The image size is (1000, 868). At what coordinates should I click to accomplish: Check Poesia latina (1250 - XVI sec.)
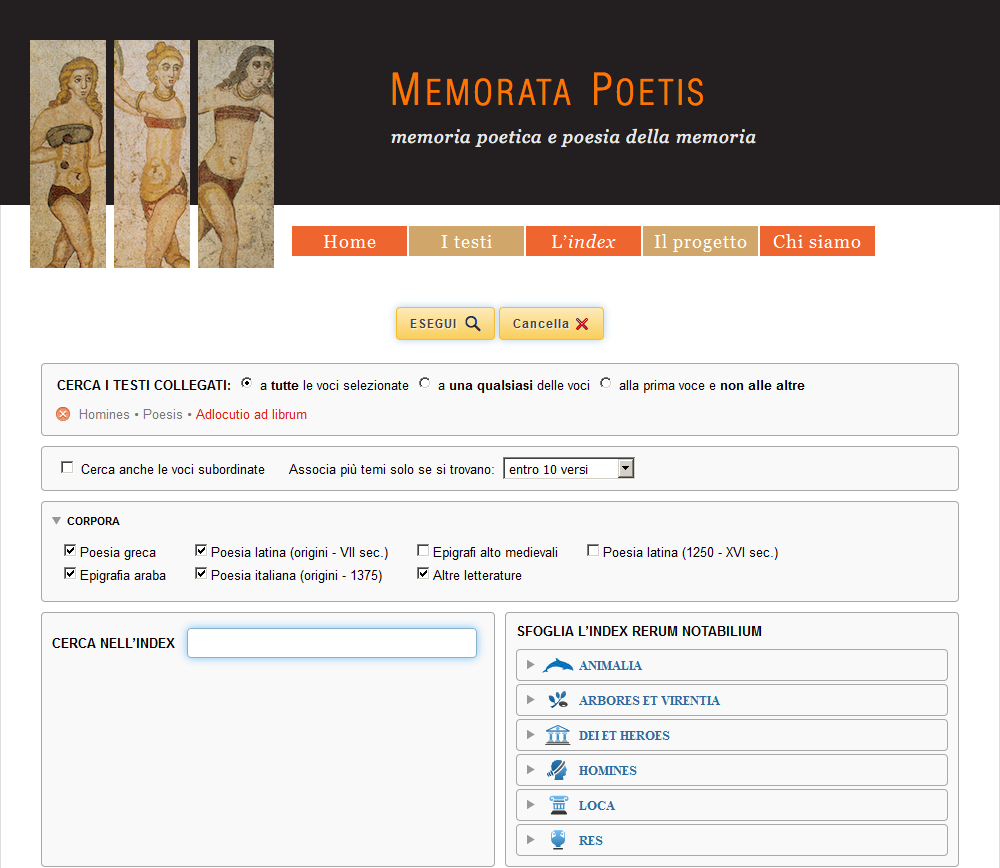(592, 550)
